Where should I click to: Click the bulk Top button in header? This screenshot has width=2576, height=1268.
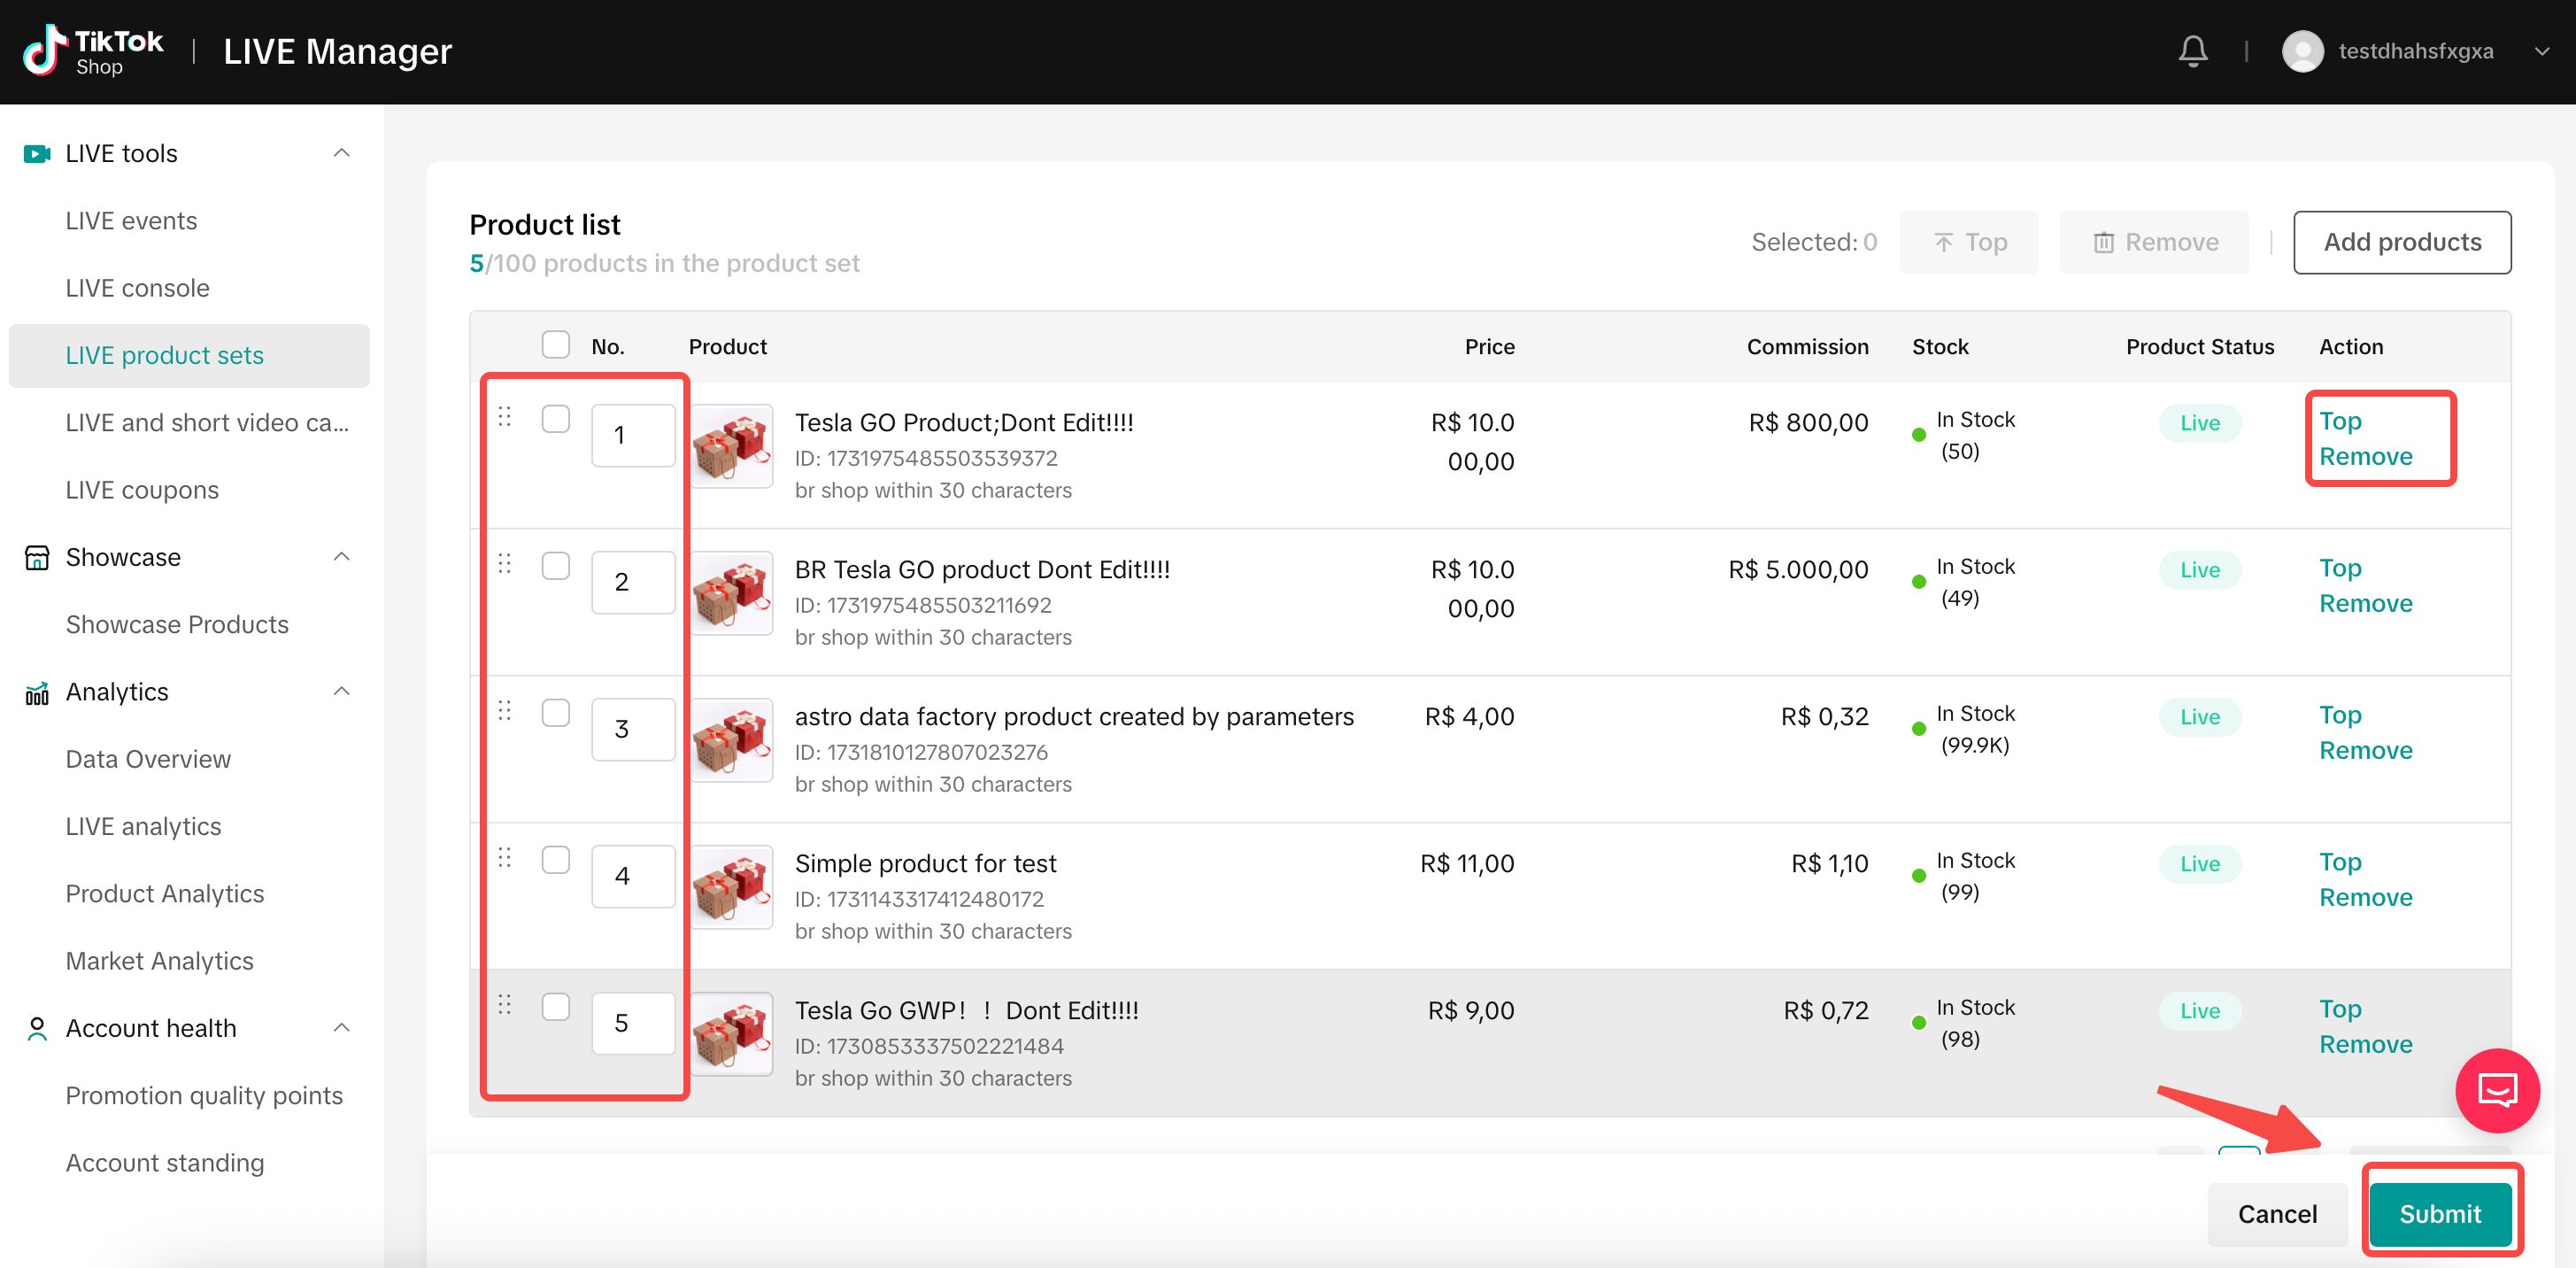[1968, 242]
